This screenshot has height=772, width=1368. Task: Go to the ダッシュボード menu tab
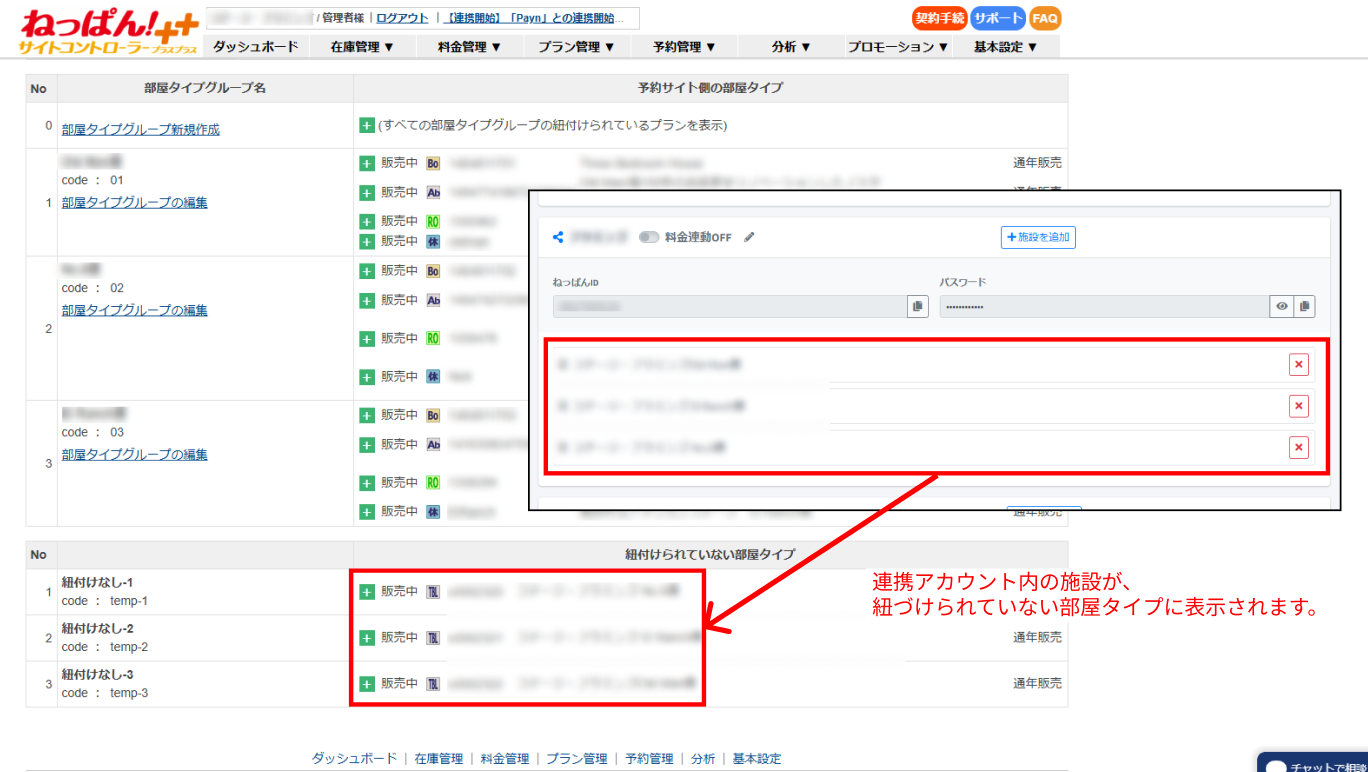pos(255,47)
